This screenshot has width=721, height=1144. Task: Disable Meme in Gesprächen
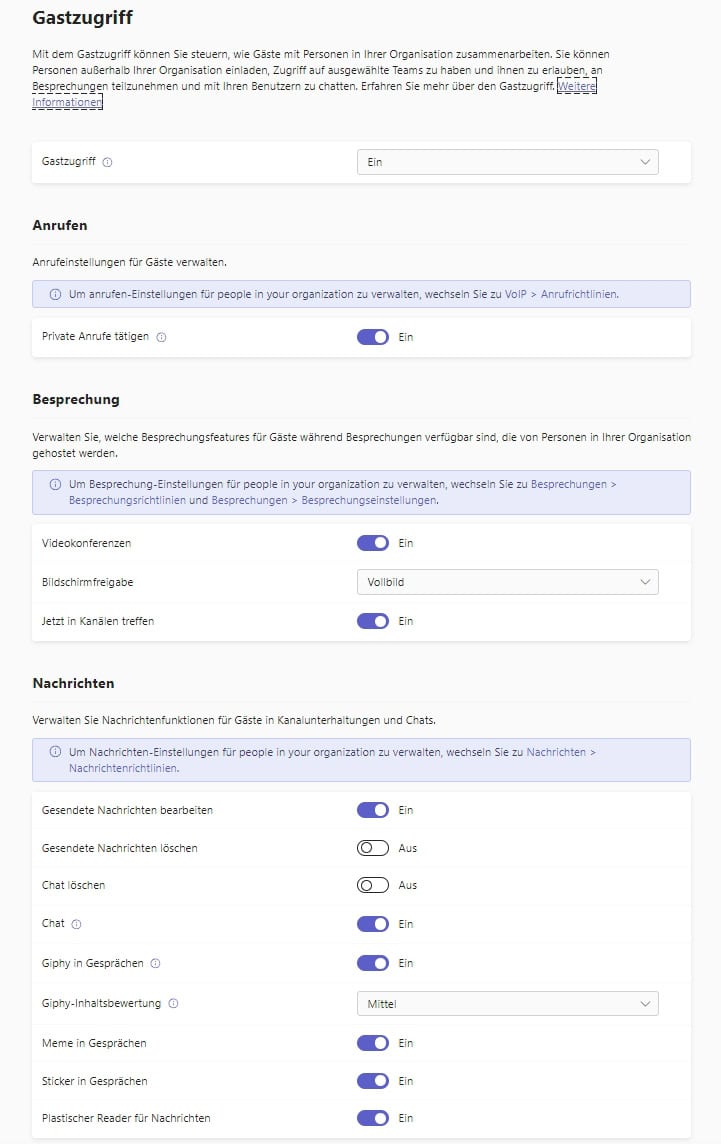tap(372, 1041)
